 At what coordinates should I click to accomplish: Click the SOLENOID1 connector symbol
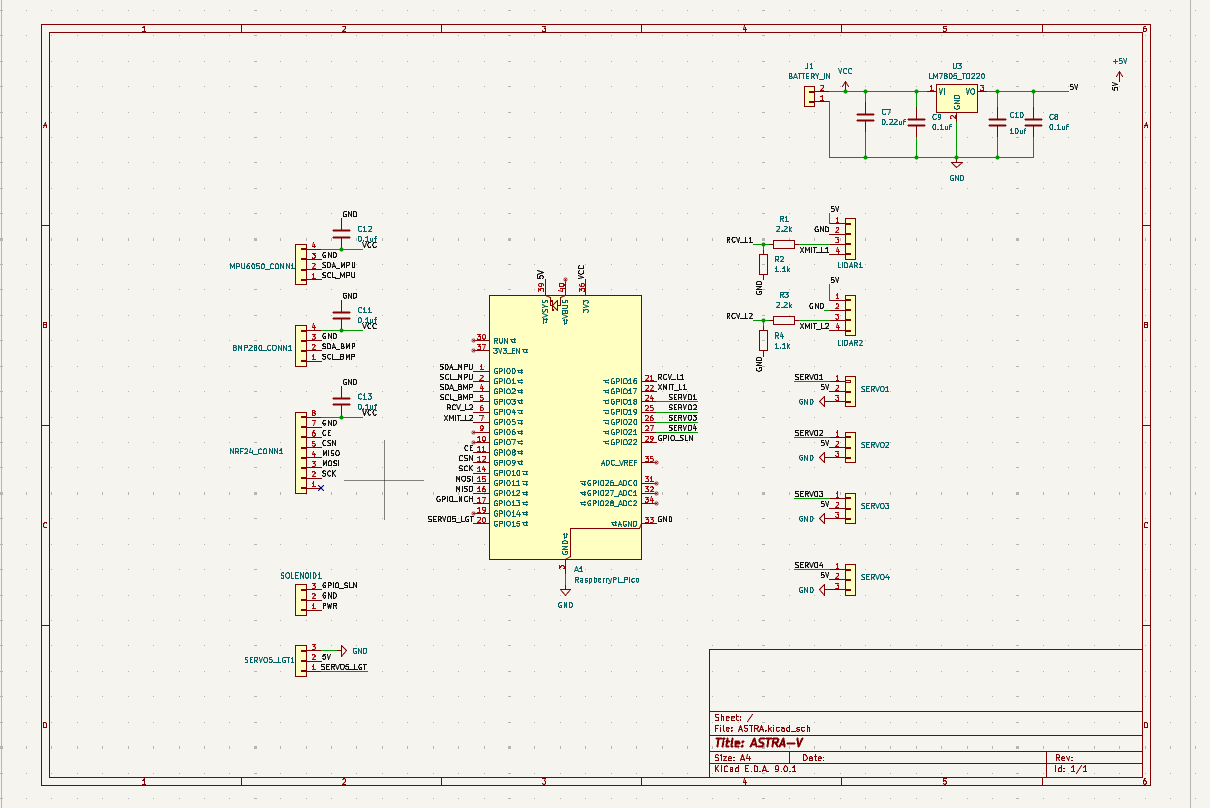point(301,597)
